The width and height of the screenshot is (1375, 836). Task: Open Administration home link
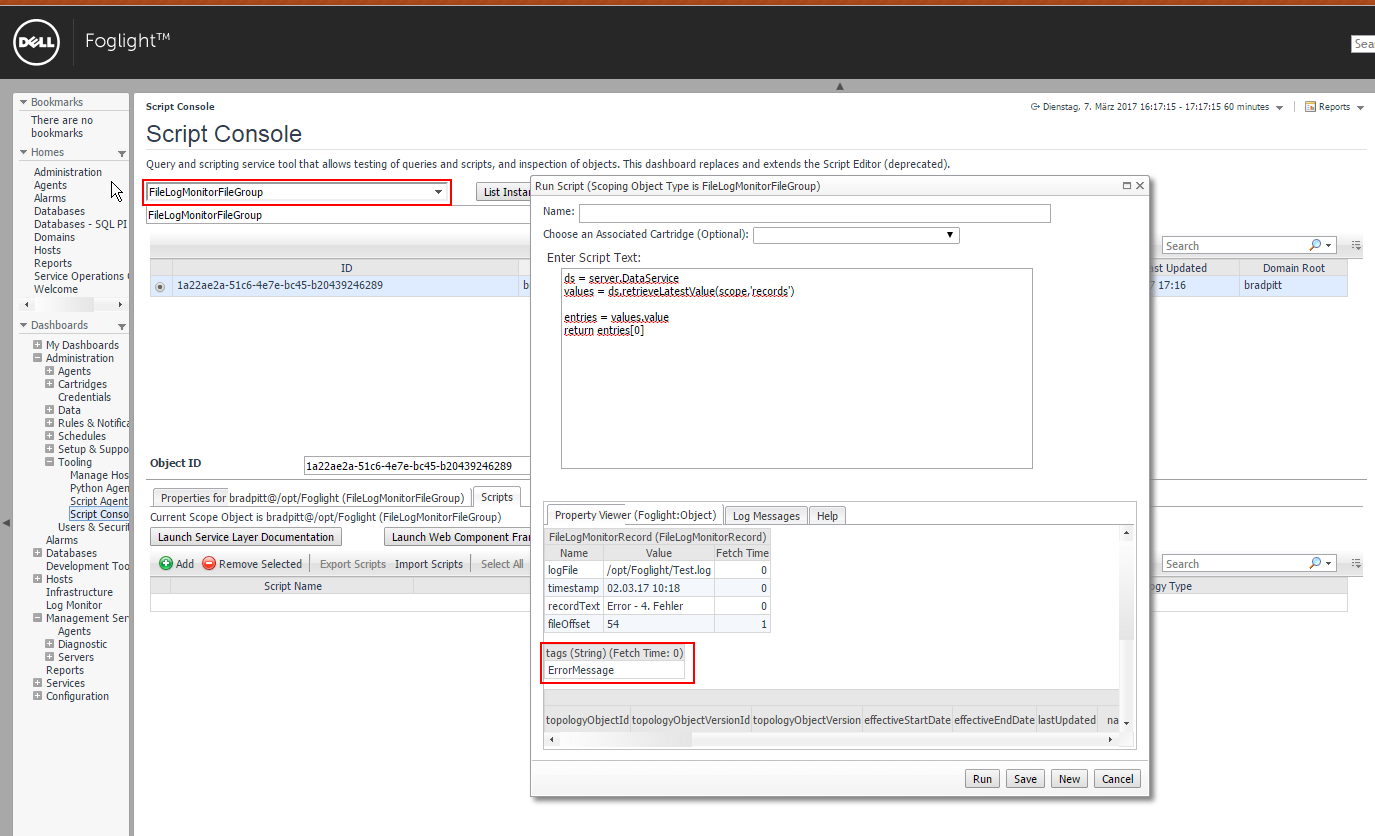point(68,172)
